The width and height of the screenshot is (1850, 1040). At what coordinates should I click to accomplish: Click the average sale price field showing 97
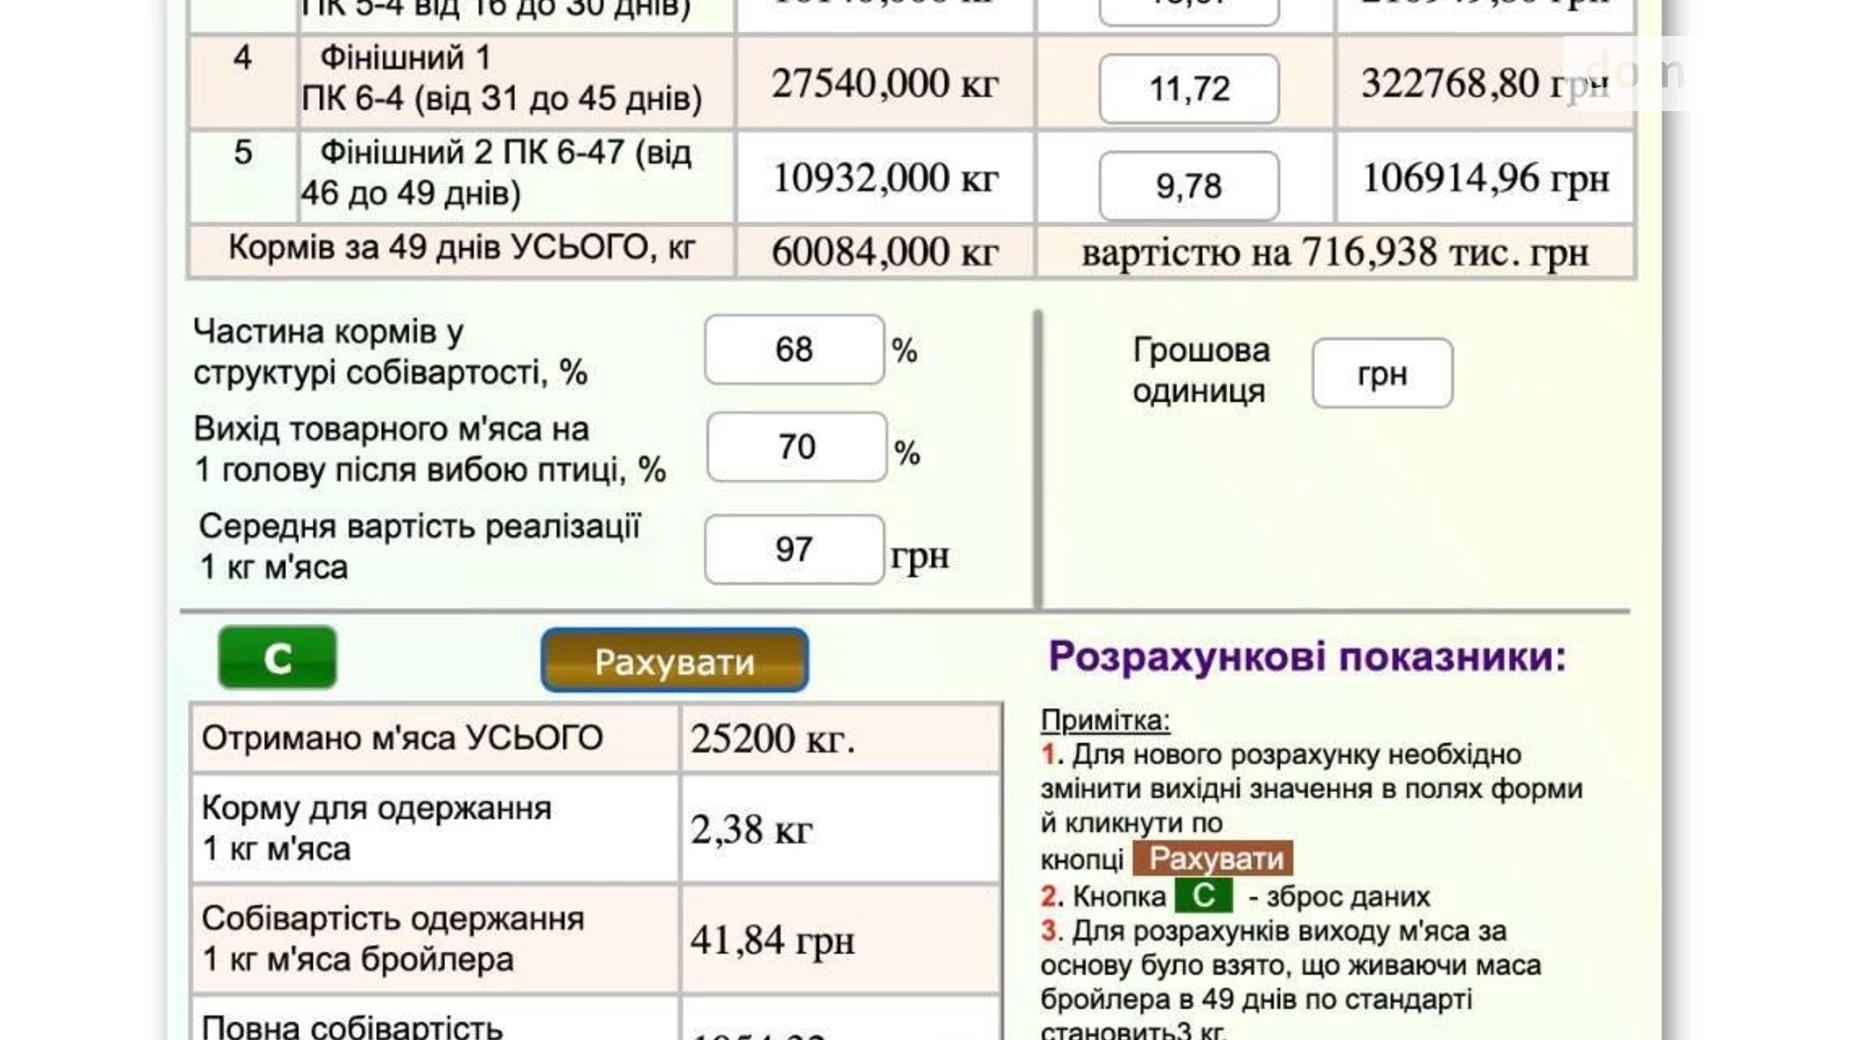point(794,550)
